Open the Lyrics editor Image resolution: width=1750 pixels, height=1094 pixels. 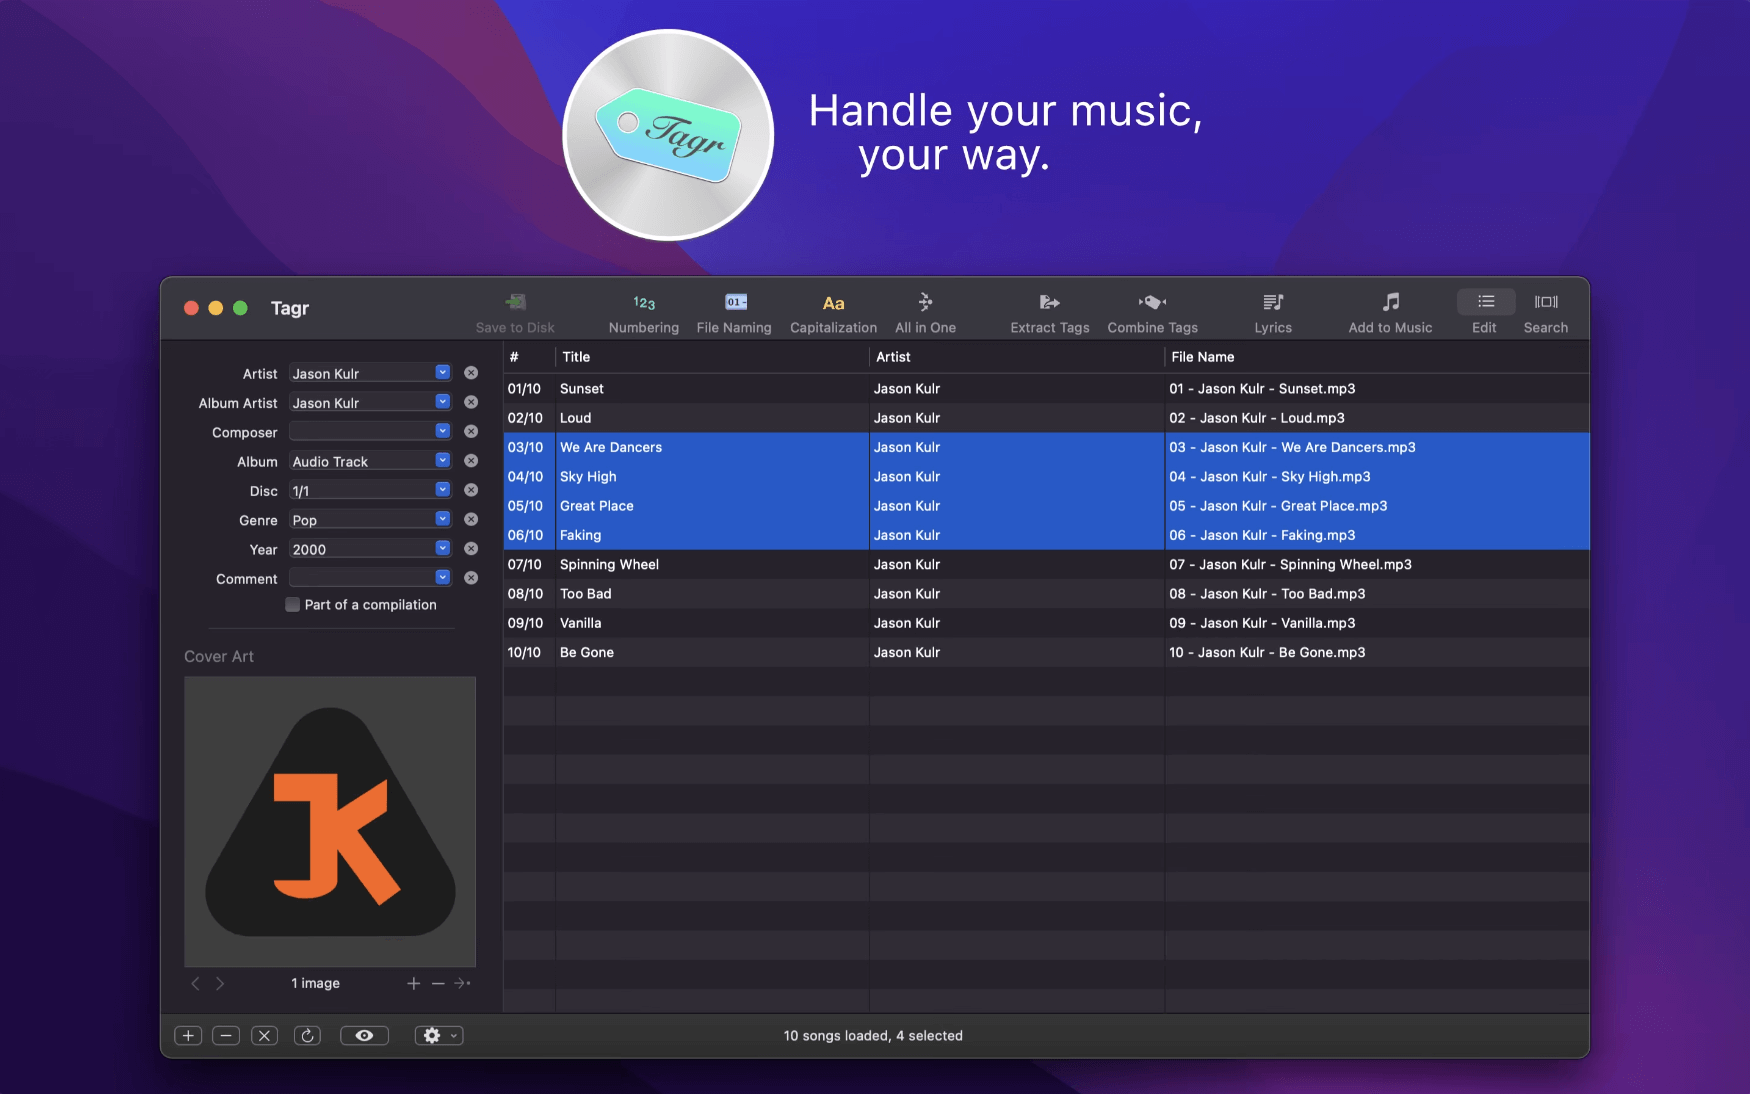point(1273,310)
